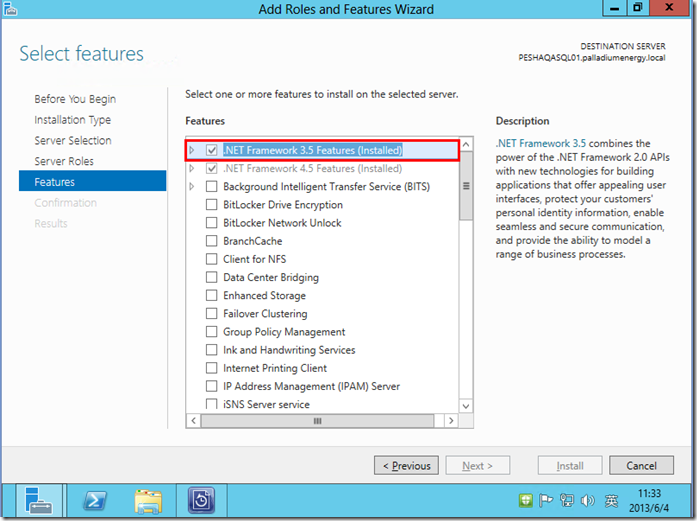The image size is (697, 521).
Task: Enable BitLocker Drive Encryption checkbox
Action: tap(212, 204)
